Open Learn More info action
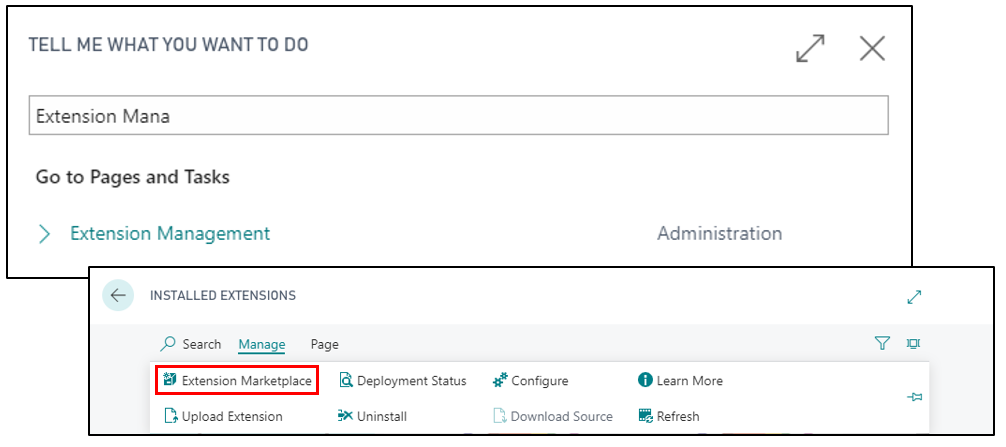 [680, 381]
